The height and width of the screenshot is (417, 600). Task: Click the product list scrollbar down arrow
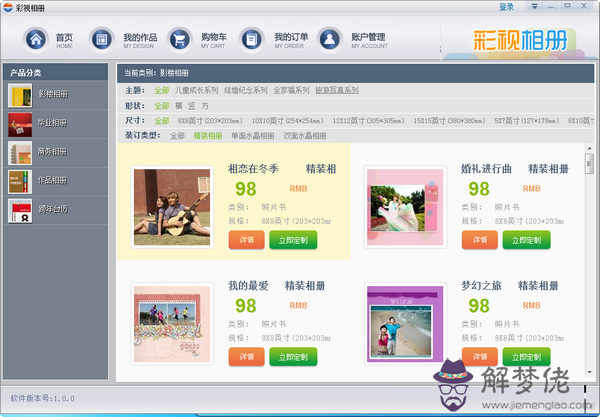click(x=589, y=372)
